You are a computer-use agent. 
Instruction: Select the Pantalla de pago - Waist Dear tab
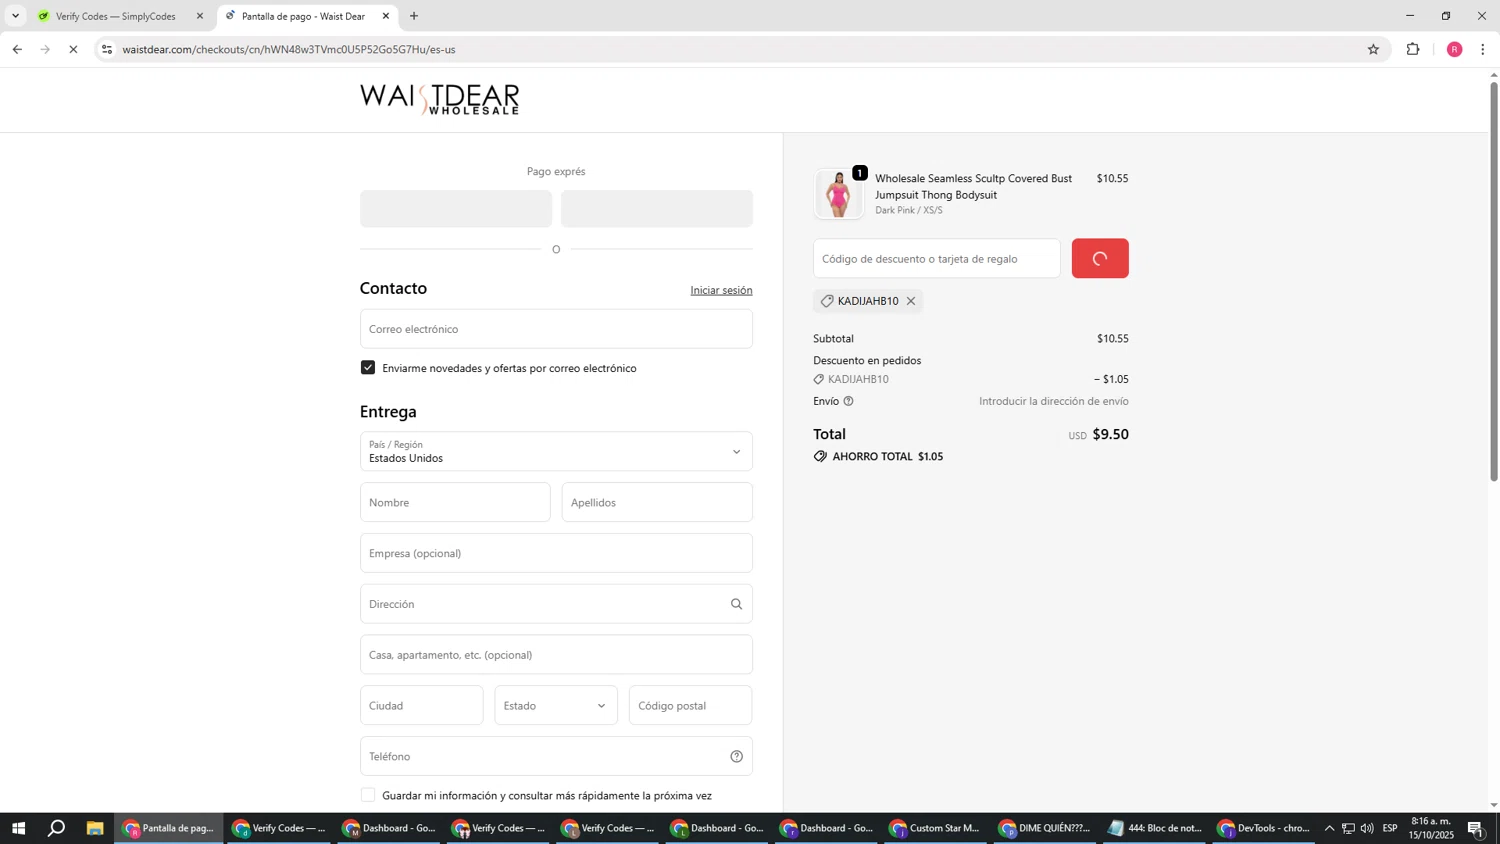click(x=303, y=16)
